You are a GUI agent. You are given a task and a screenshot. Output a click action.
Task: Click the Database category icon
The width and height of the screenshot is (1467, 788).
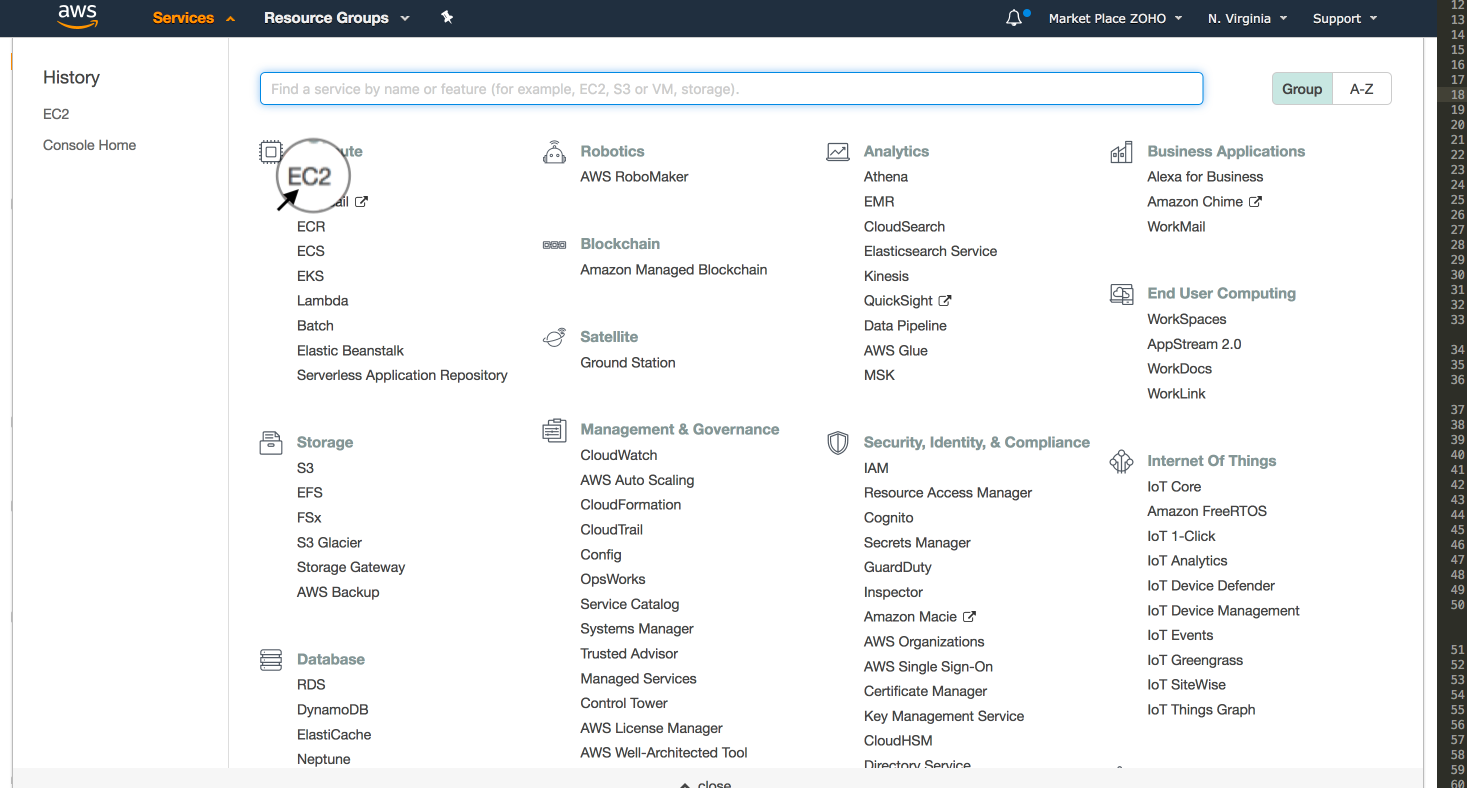click(x=270, y=660)
